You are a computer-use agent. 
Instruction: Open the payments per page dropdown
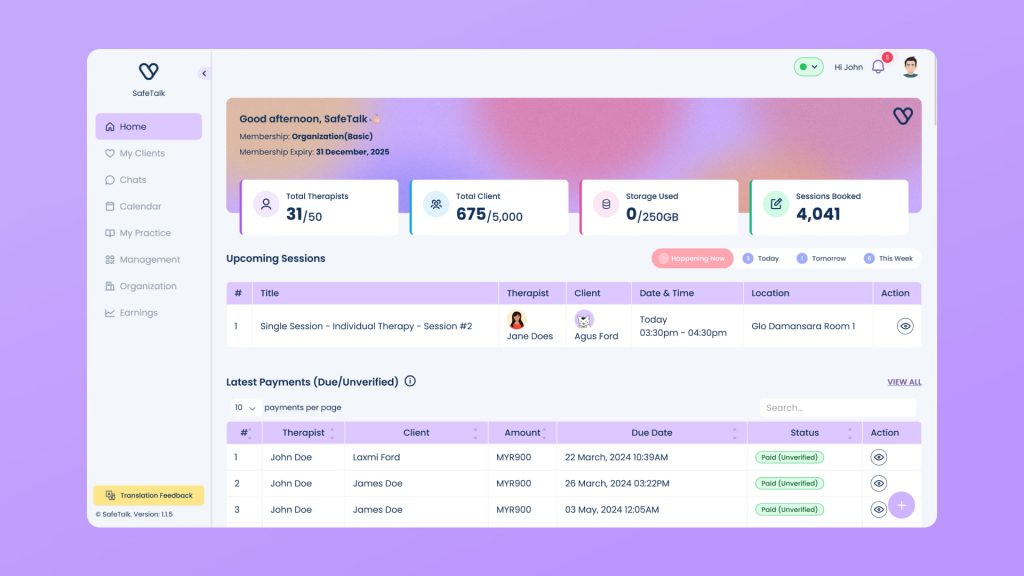pos(246,408)
